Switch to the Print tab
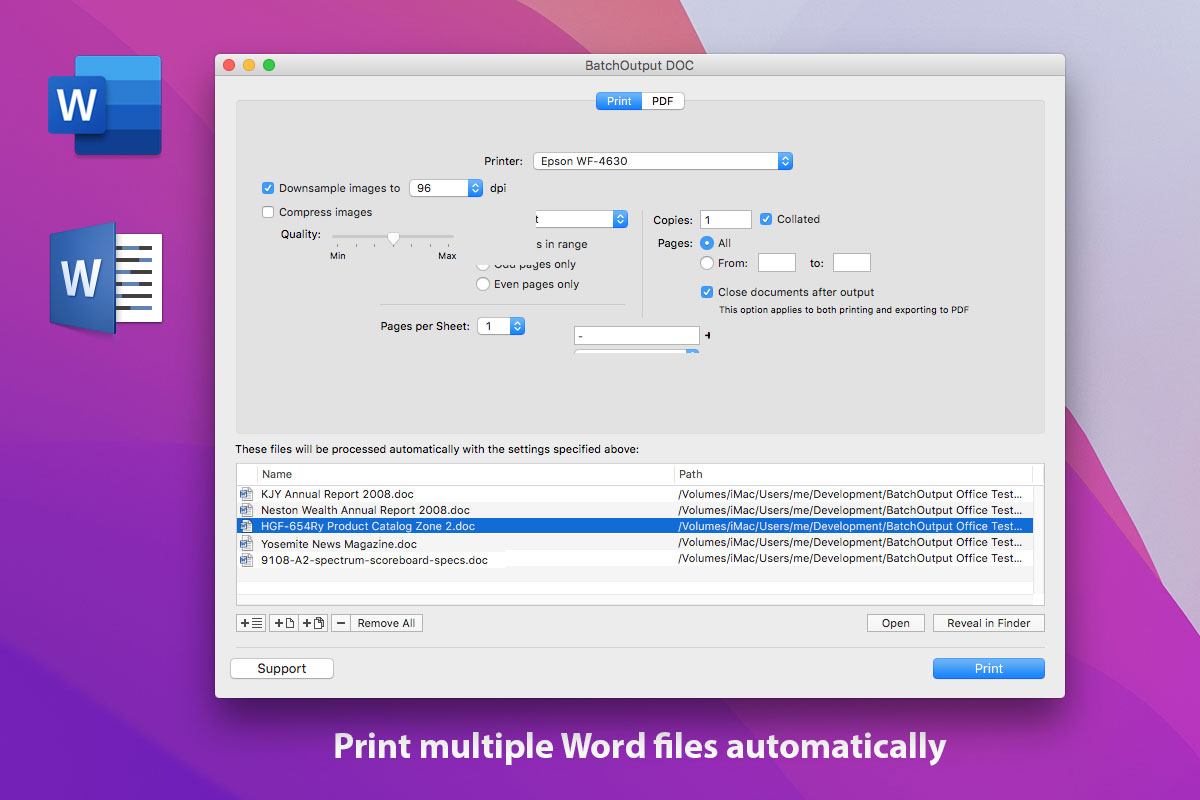Image resolution: width=1200 pixels, height=800 pixels. [619, 101]
